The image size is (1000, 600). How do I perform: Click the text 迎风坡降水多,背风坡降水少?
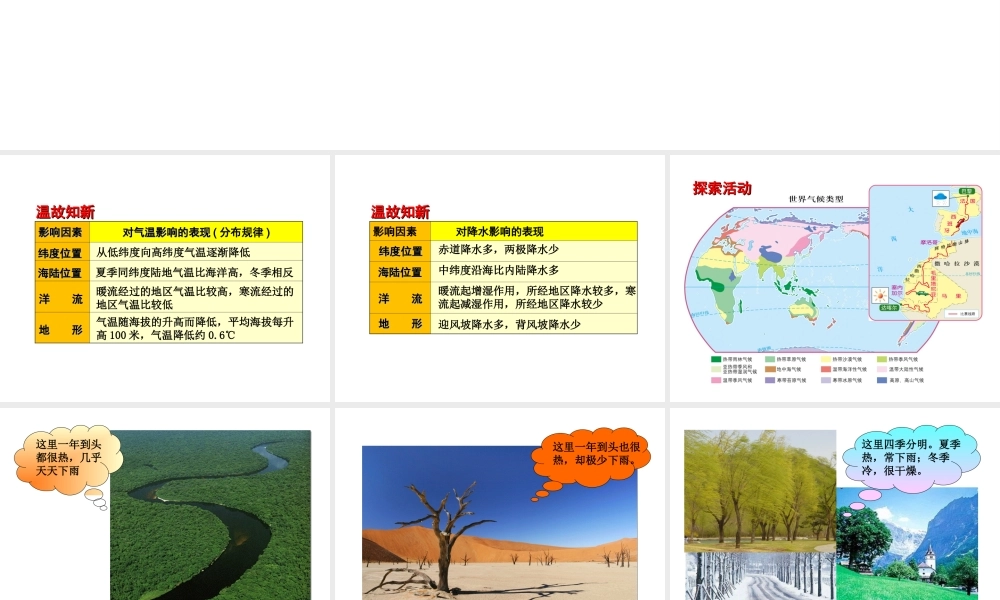pos(509,324)
